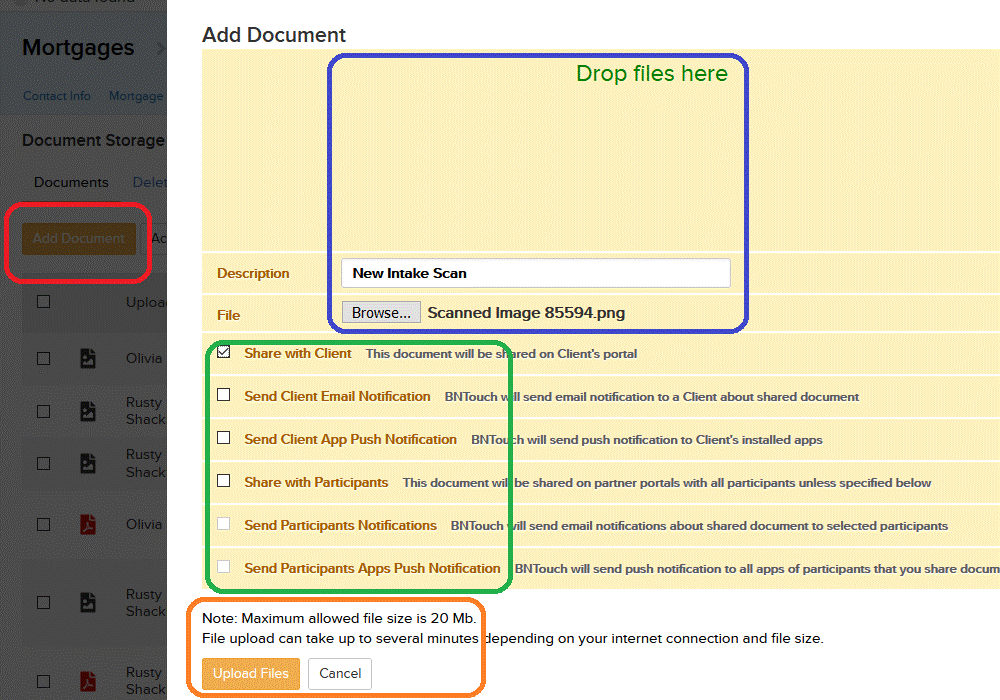
Task: Click the Send Client Email Notification label
Action: [x=337, y=396]
